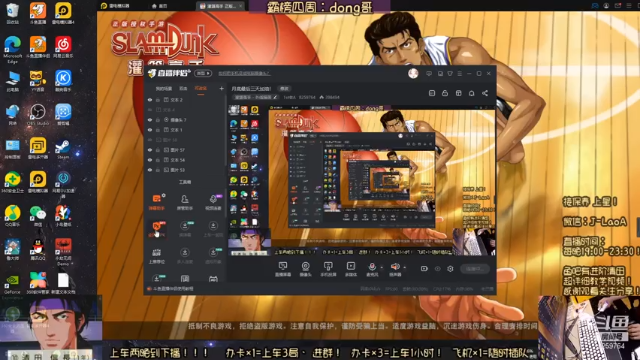Click the start streaming button
Viewport: 640px width, 360px height.
pos(475,269)
